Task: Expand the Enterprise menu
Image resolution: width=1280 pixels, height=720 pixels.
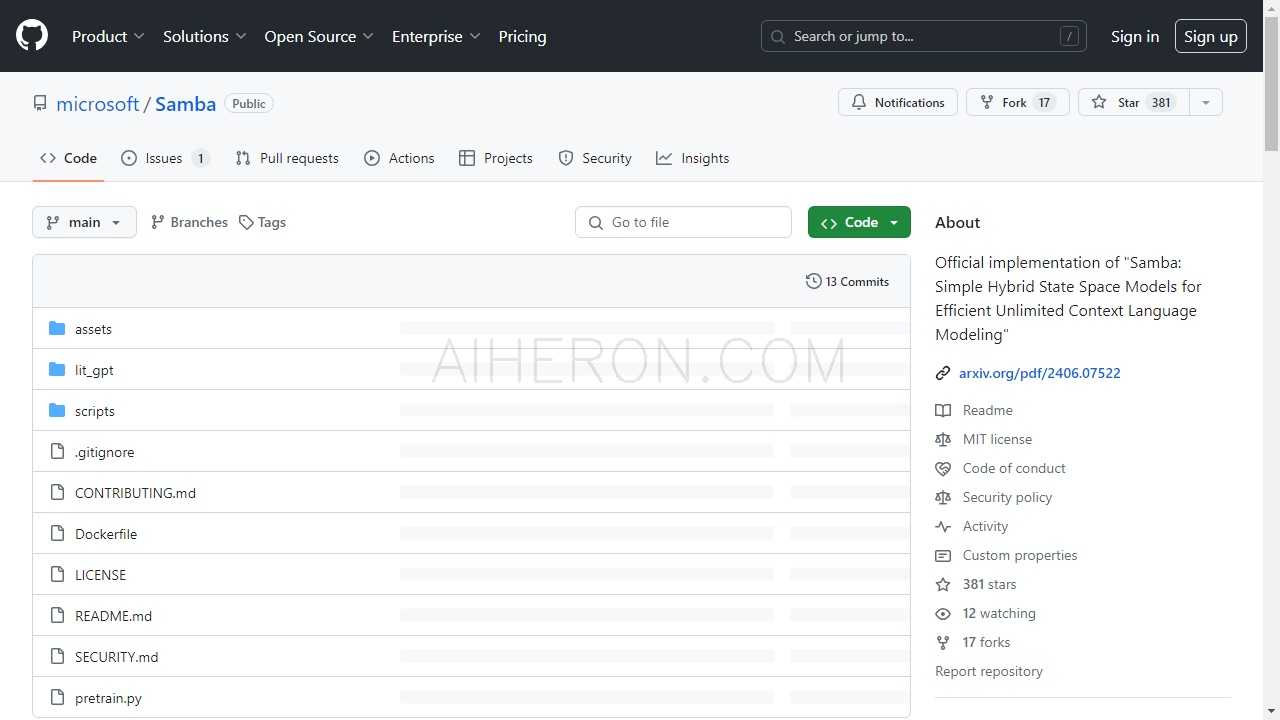Action: coord(436,36)
